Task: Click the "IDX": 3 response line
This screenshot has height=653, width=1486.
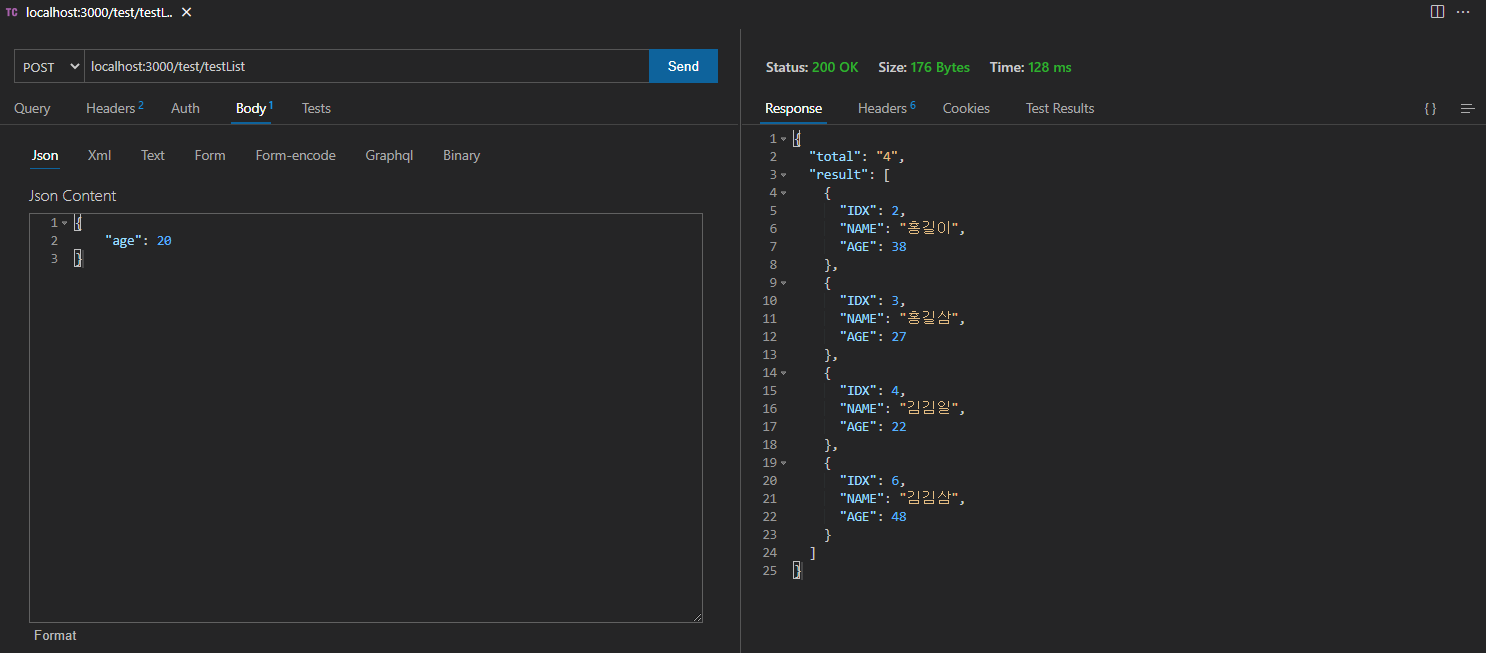Action: click(x=872, y=301)
